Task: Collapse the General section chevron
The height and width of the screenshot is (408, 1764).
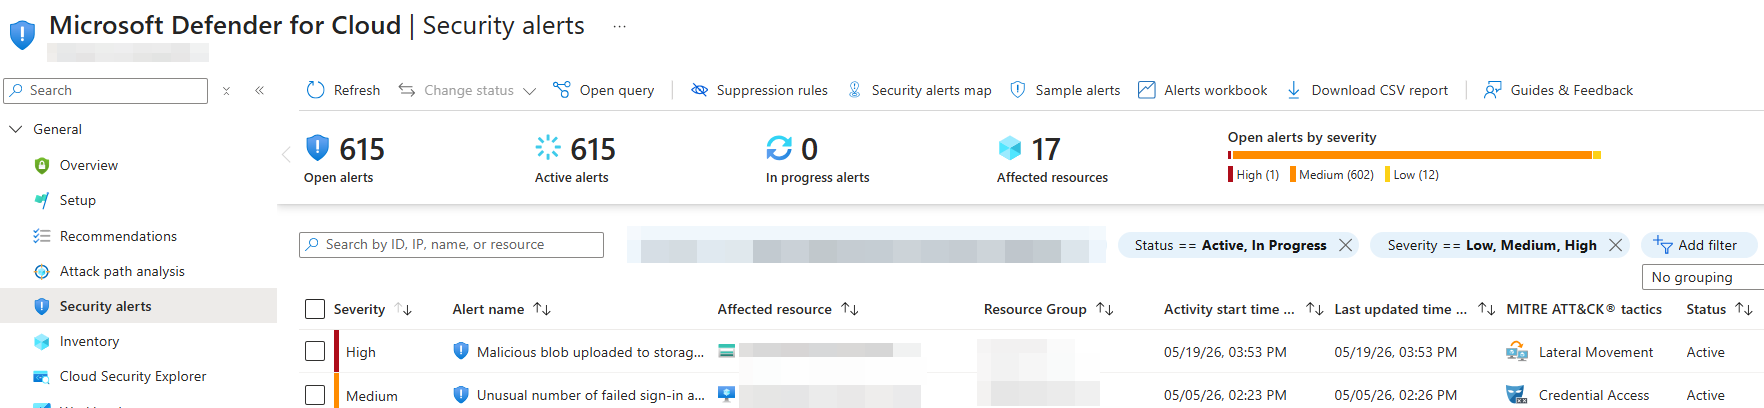Action: 15,129
